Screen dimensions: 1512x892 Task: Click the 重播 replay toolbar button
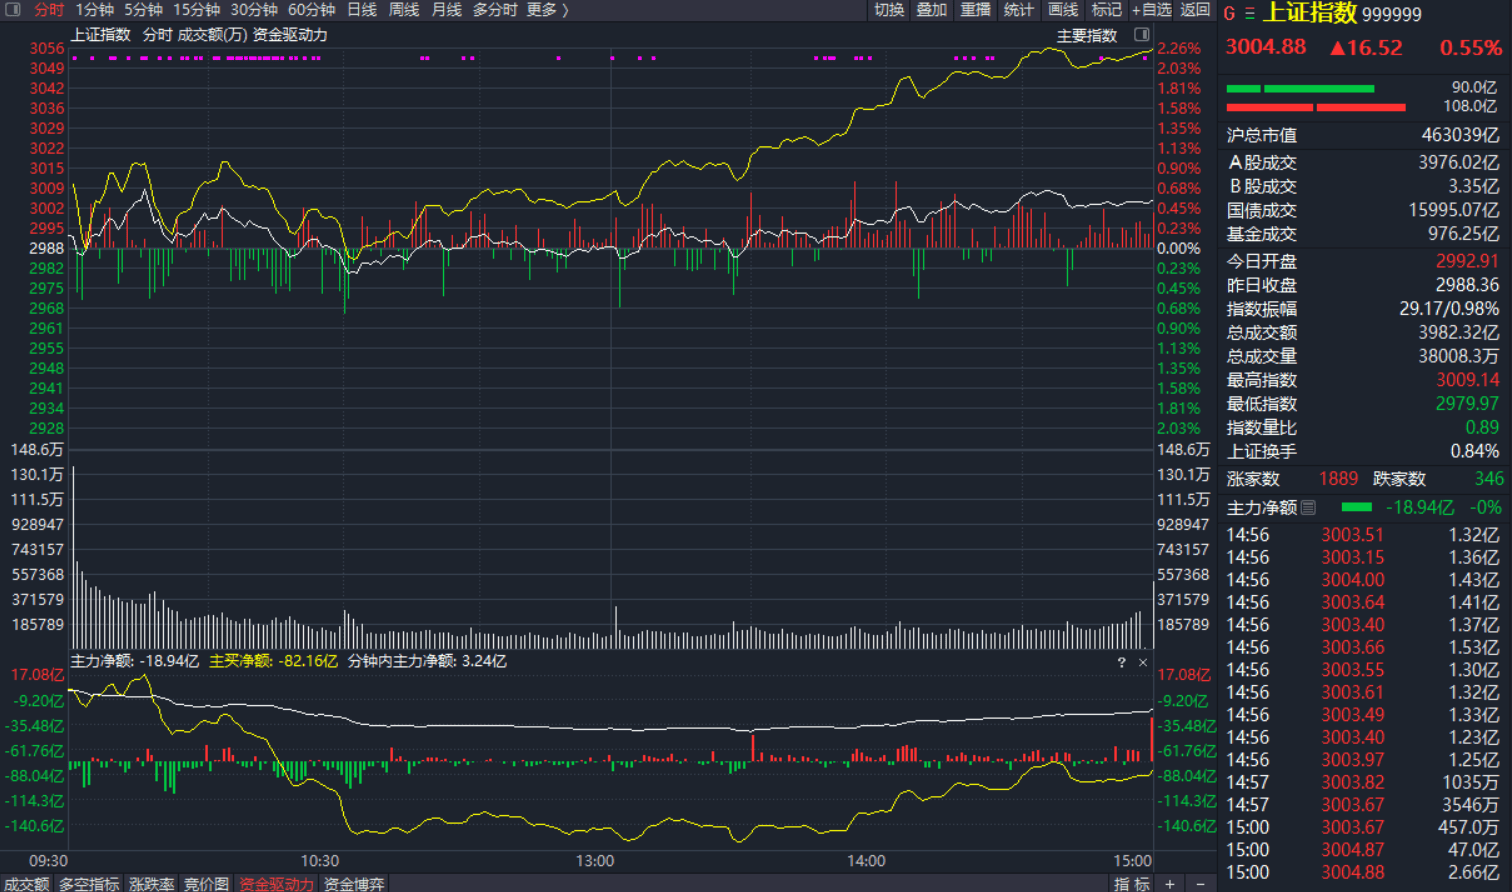coord(976,10)
